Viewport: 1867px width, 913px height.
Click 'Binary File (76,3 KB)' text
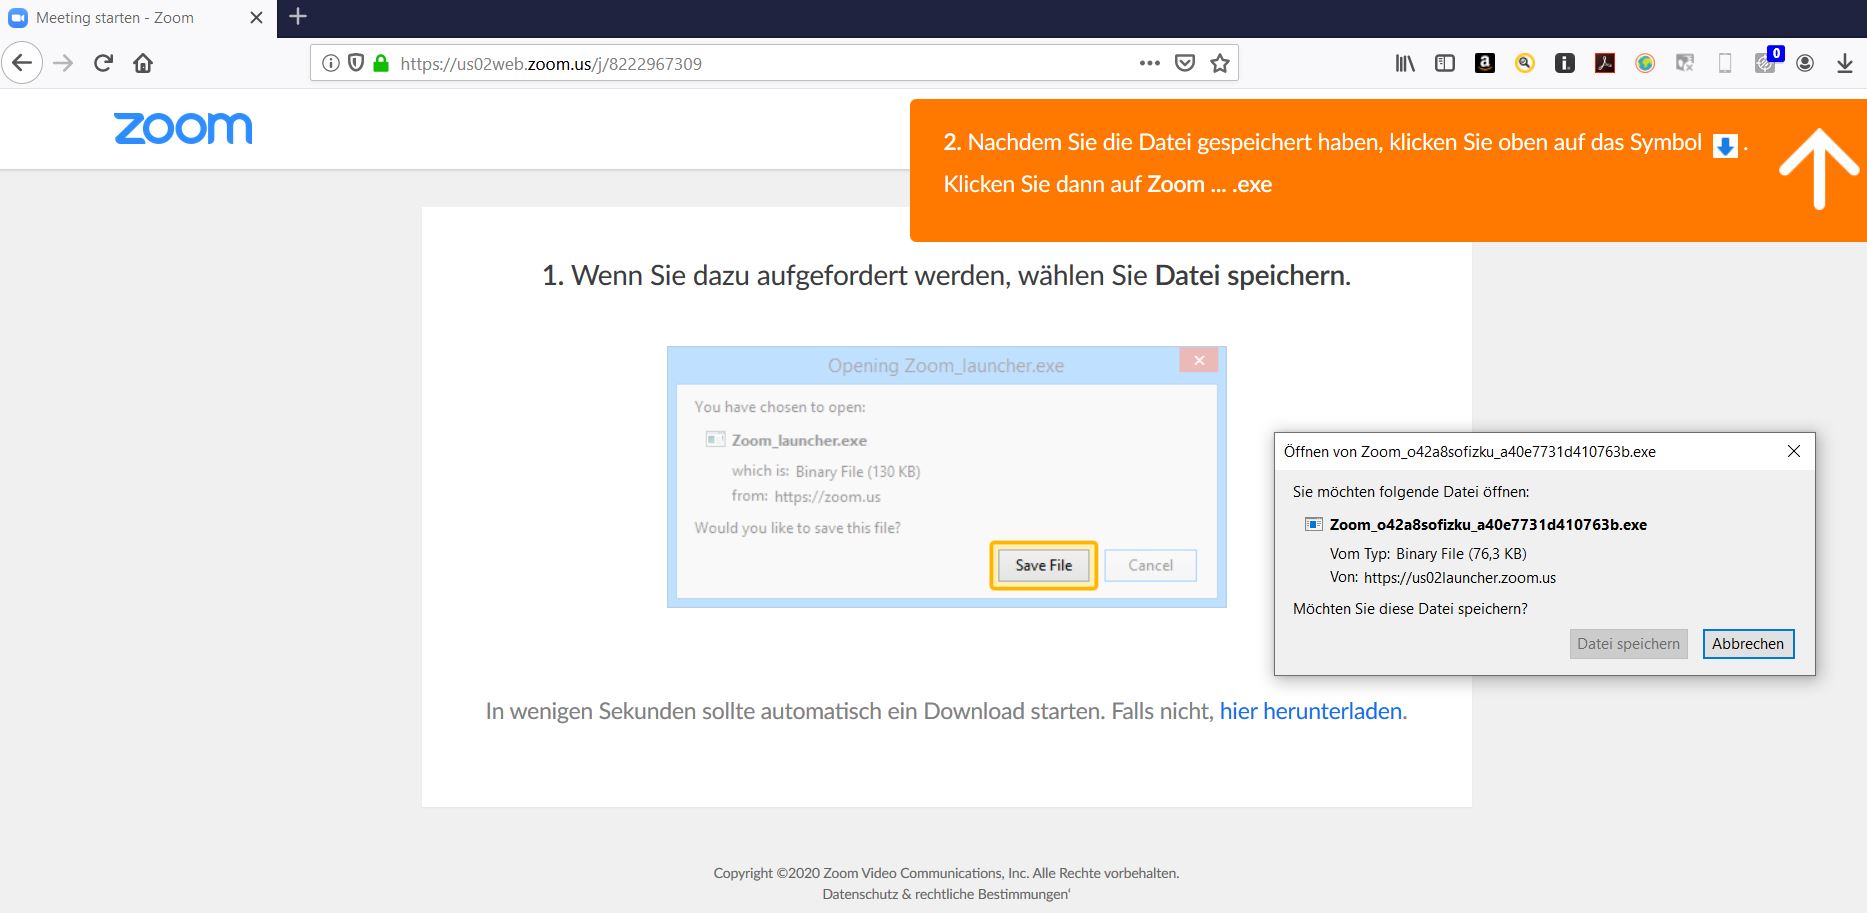point(1461,553)
